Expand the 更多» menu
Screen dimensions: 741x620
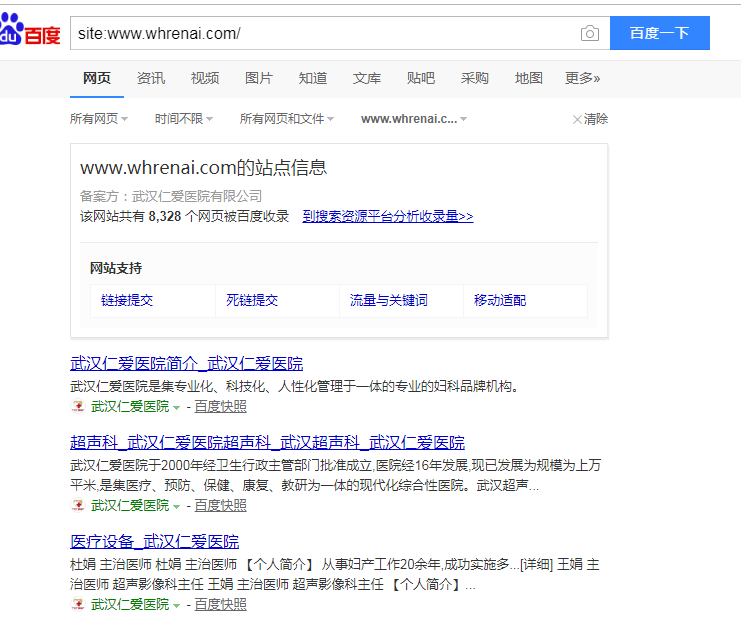tap(582, 78)
